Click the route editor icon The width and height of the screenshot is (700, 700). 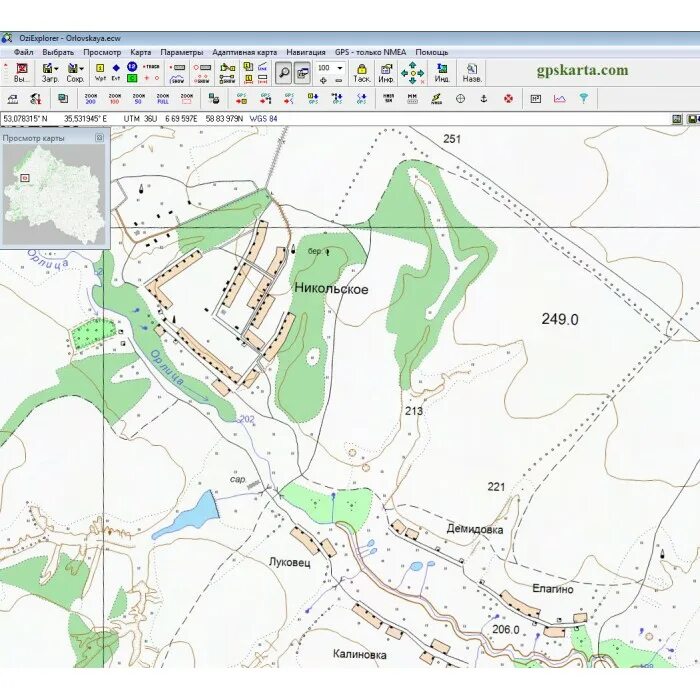point(228,68)
